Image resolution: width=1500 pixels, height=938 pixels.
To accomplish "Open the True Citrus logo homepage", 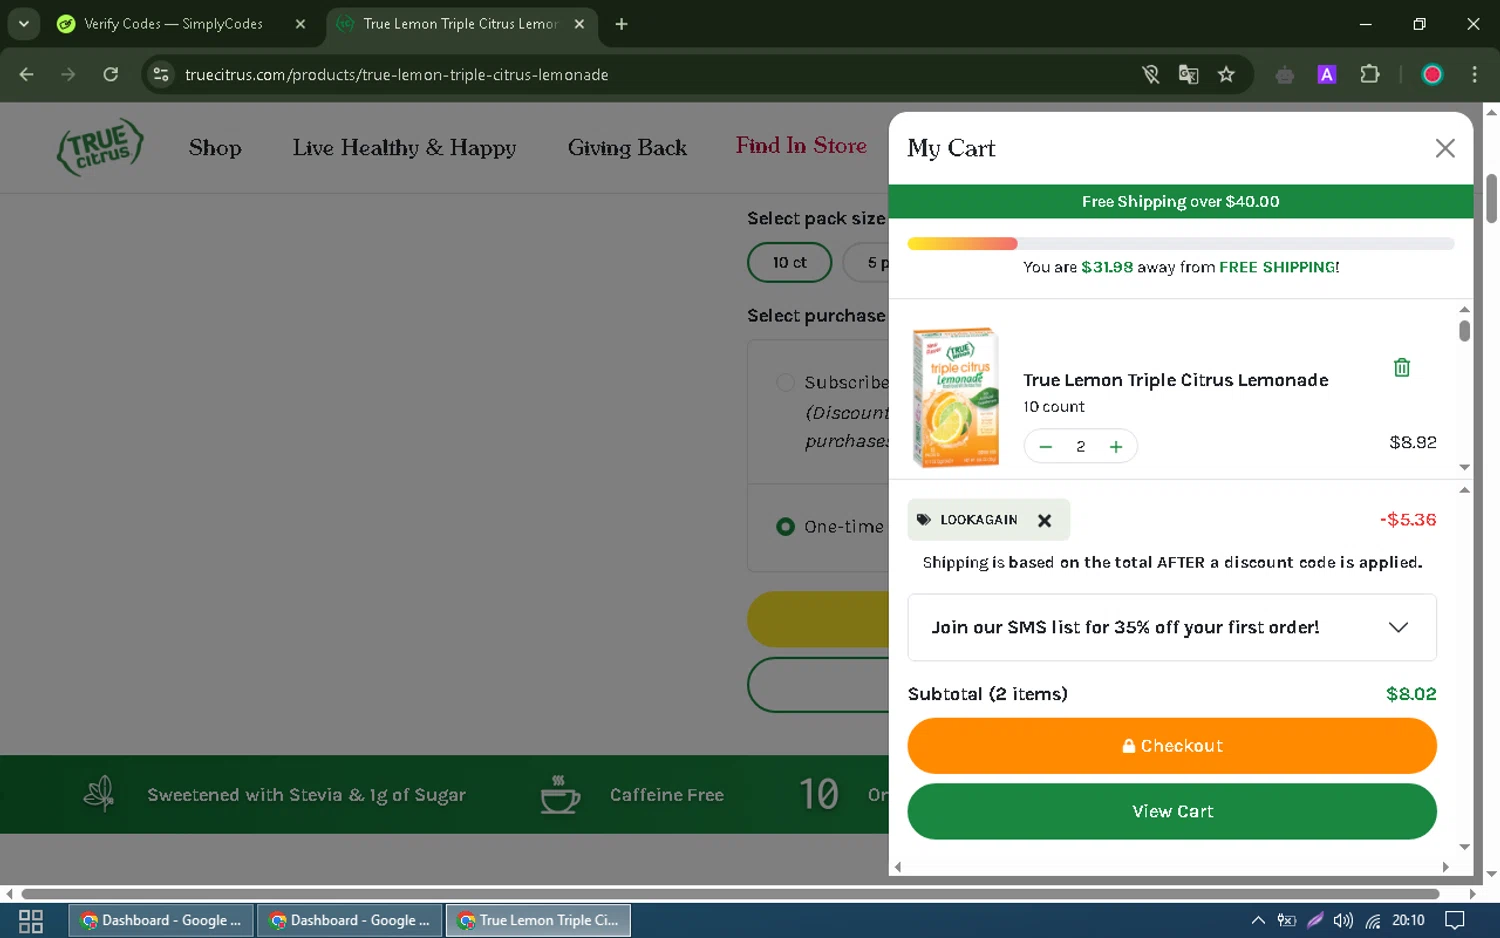I will 100,147.
